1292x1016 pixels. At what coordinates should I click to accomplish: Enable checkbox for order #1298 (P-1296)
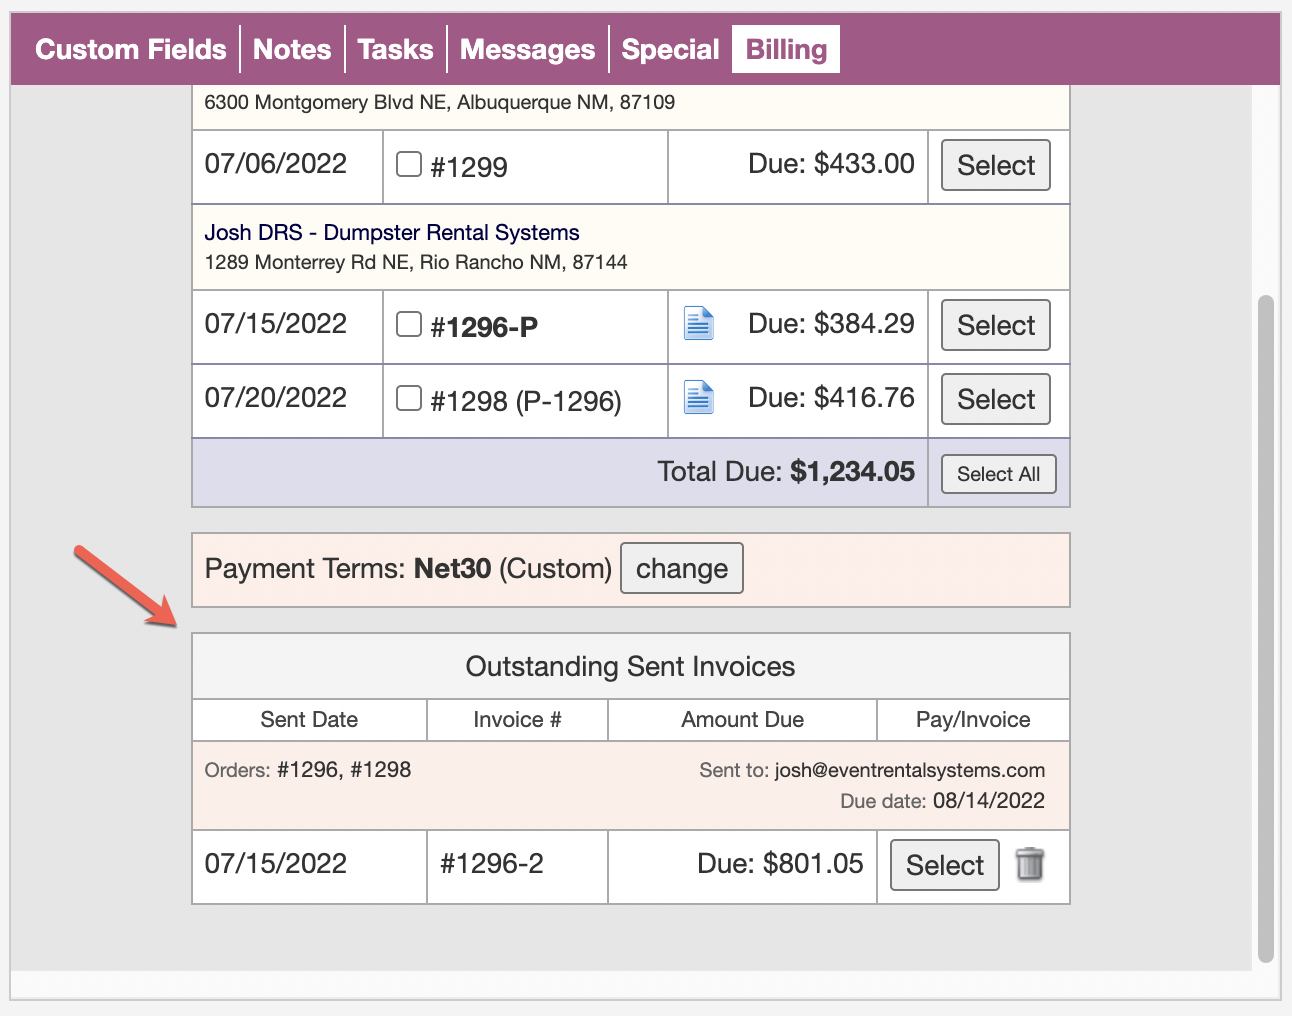(x=409, y=398)
